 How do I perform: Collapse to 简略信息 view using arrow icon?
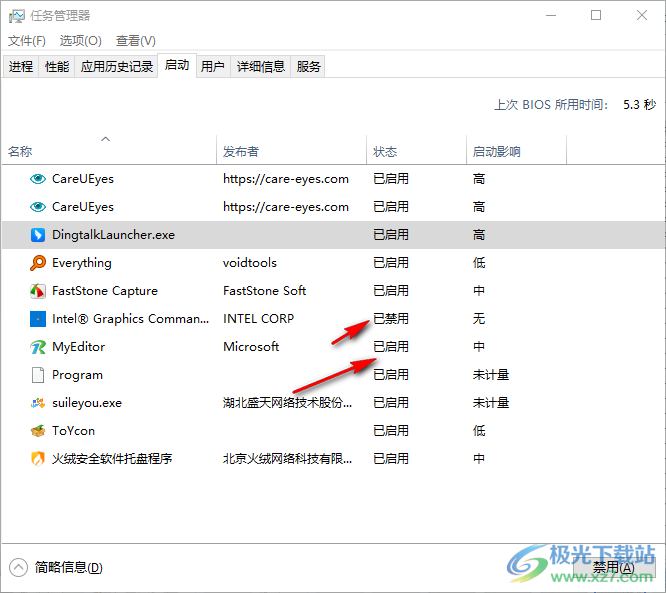(18, 568)
